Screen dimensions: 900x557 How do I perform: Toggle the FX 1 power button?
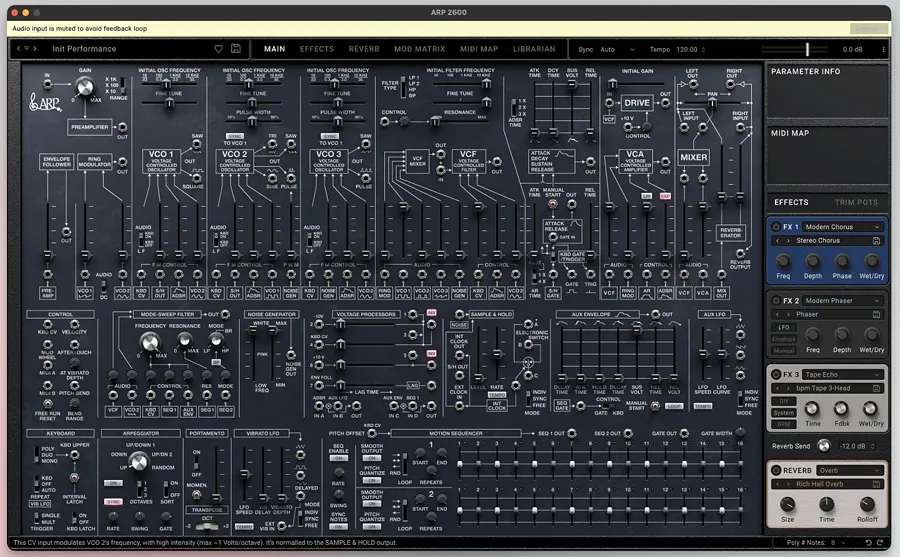point(774,227)
